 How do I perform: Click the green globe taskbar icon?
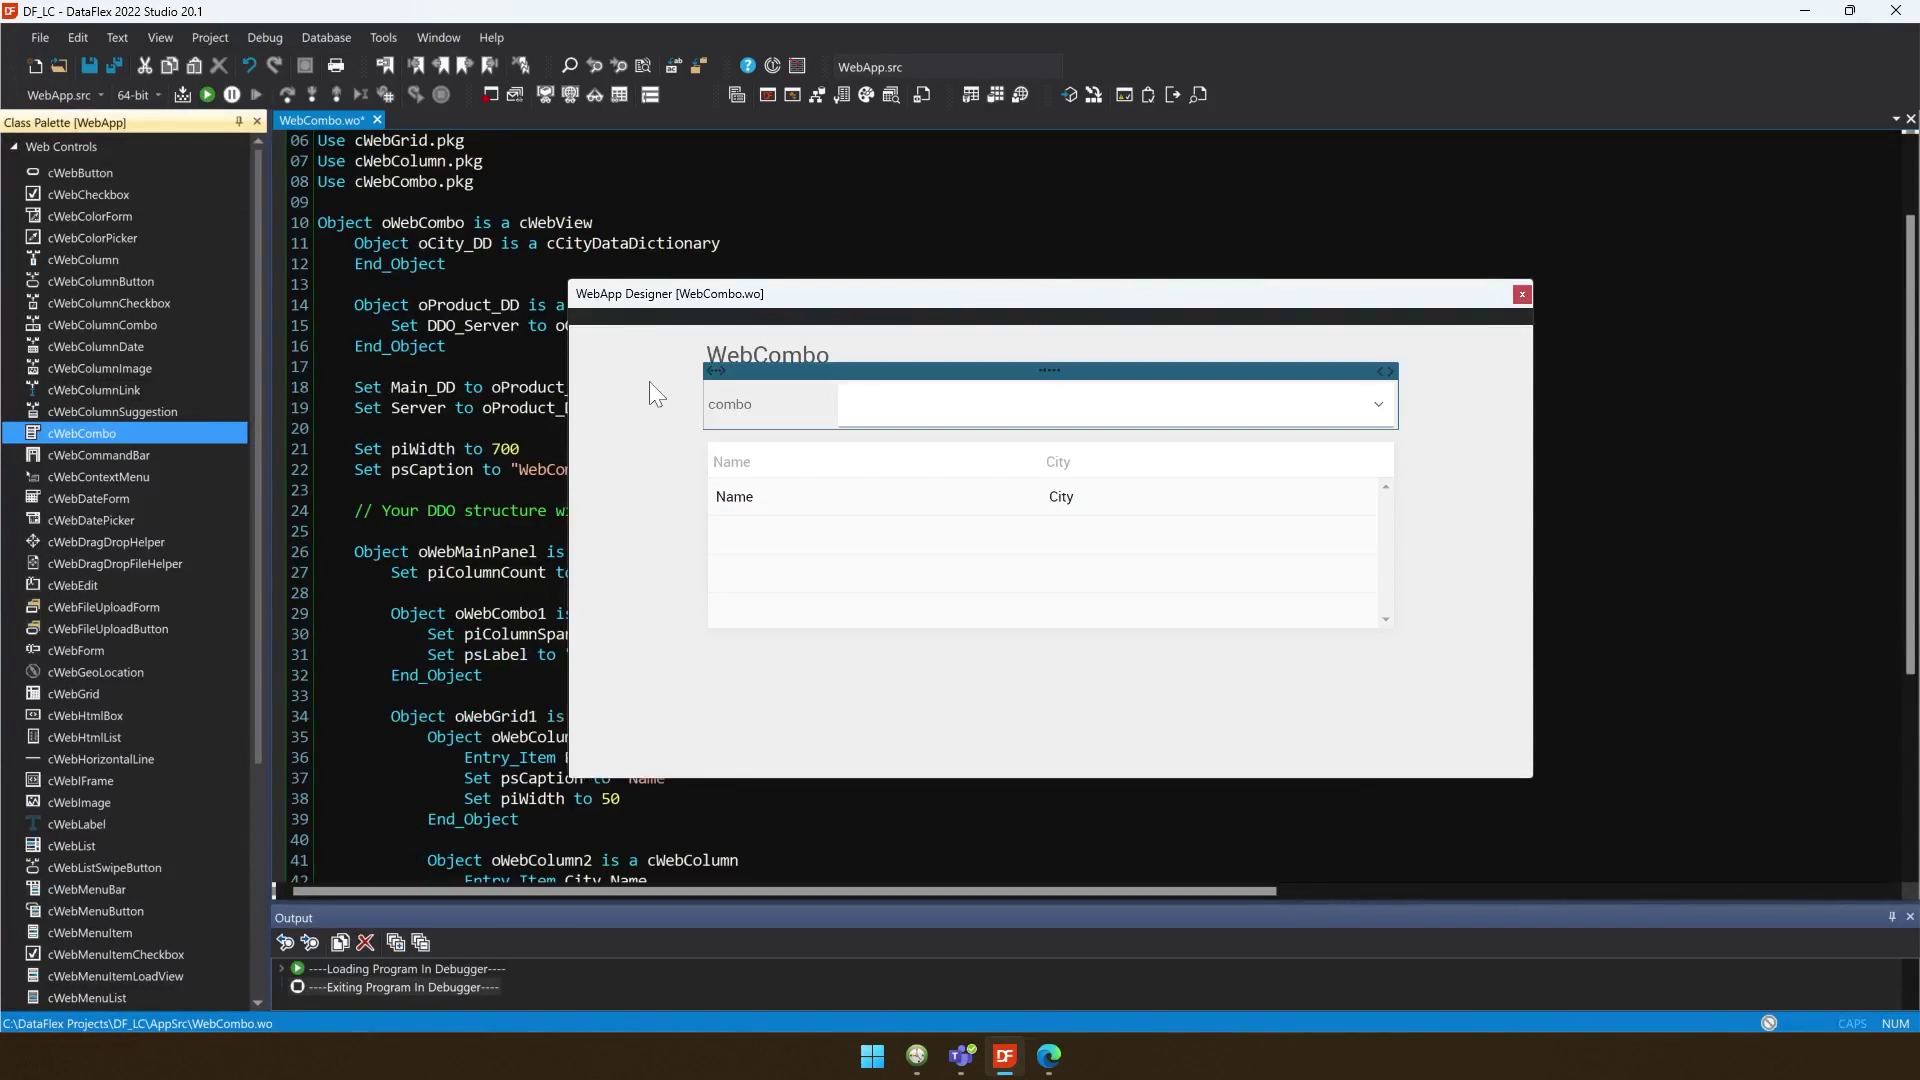pyautogui.click(x=917, y=1056)
